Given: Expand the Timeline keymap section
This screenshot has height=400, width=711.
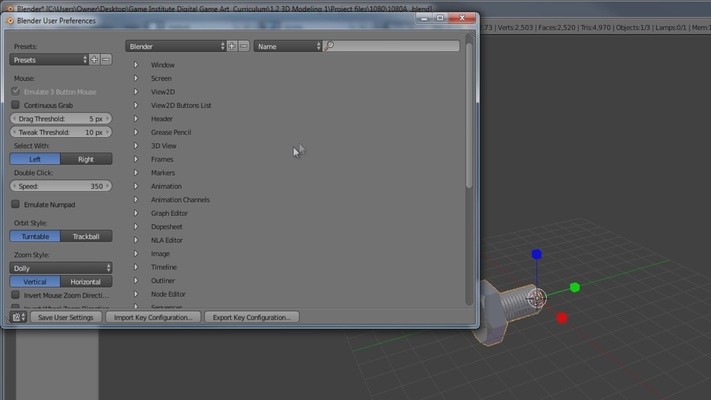Looking at the screenshot, I should (x=136, y=267).
